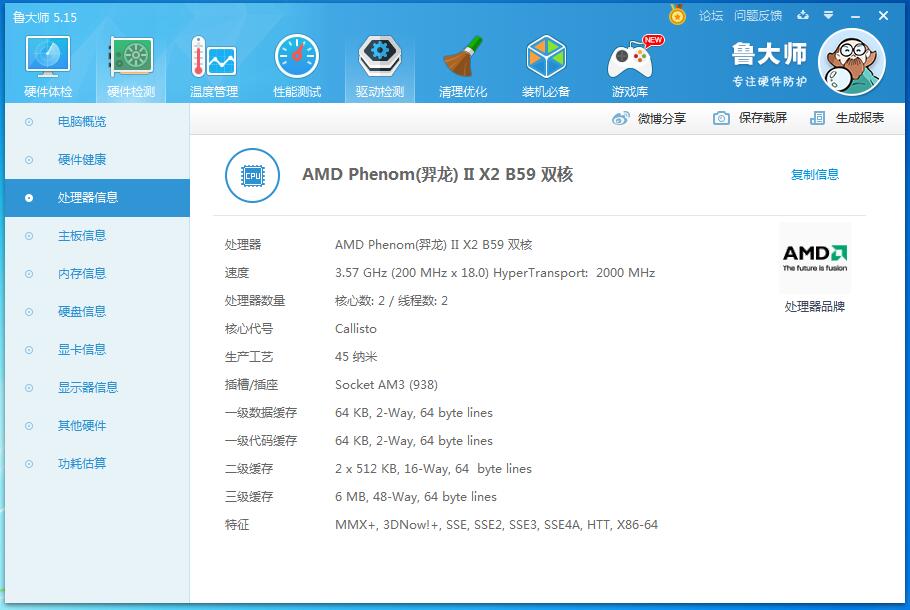Click the bullet before 功耗估算

[29, 464]
